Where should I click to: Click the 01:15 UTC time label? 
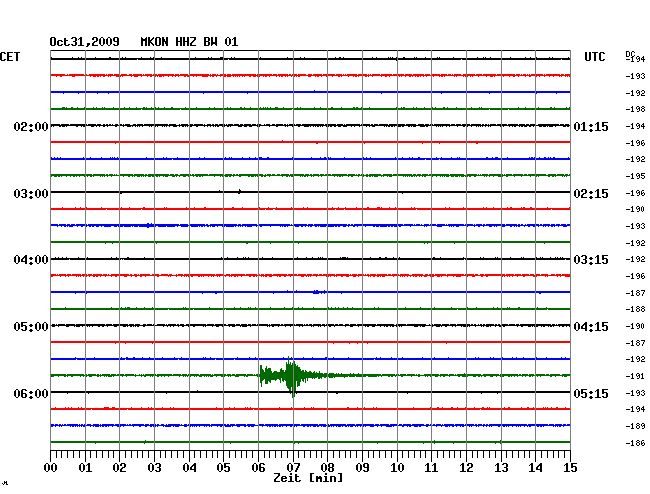[591, 126]
